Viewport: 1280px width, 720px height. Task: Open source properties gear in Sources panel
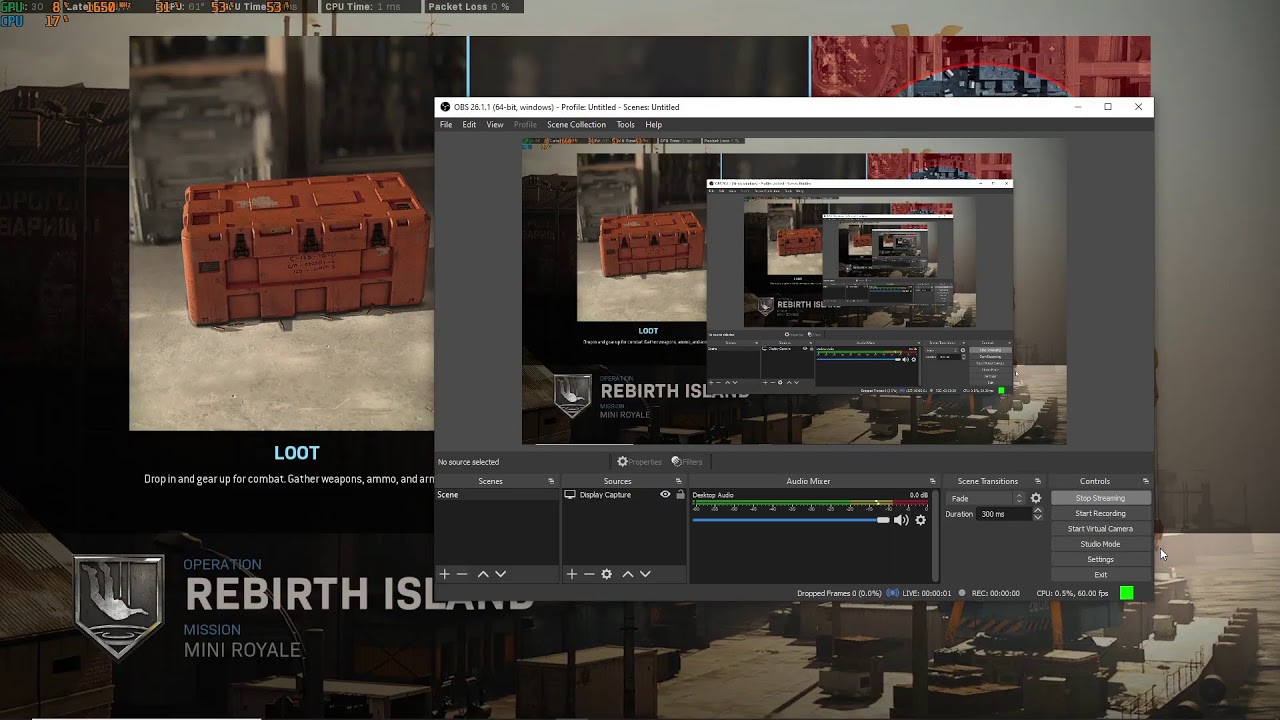606,574
